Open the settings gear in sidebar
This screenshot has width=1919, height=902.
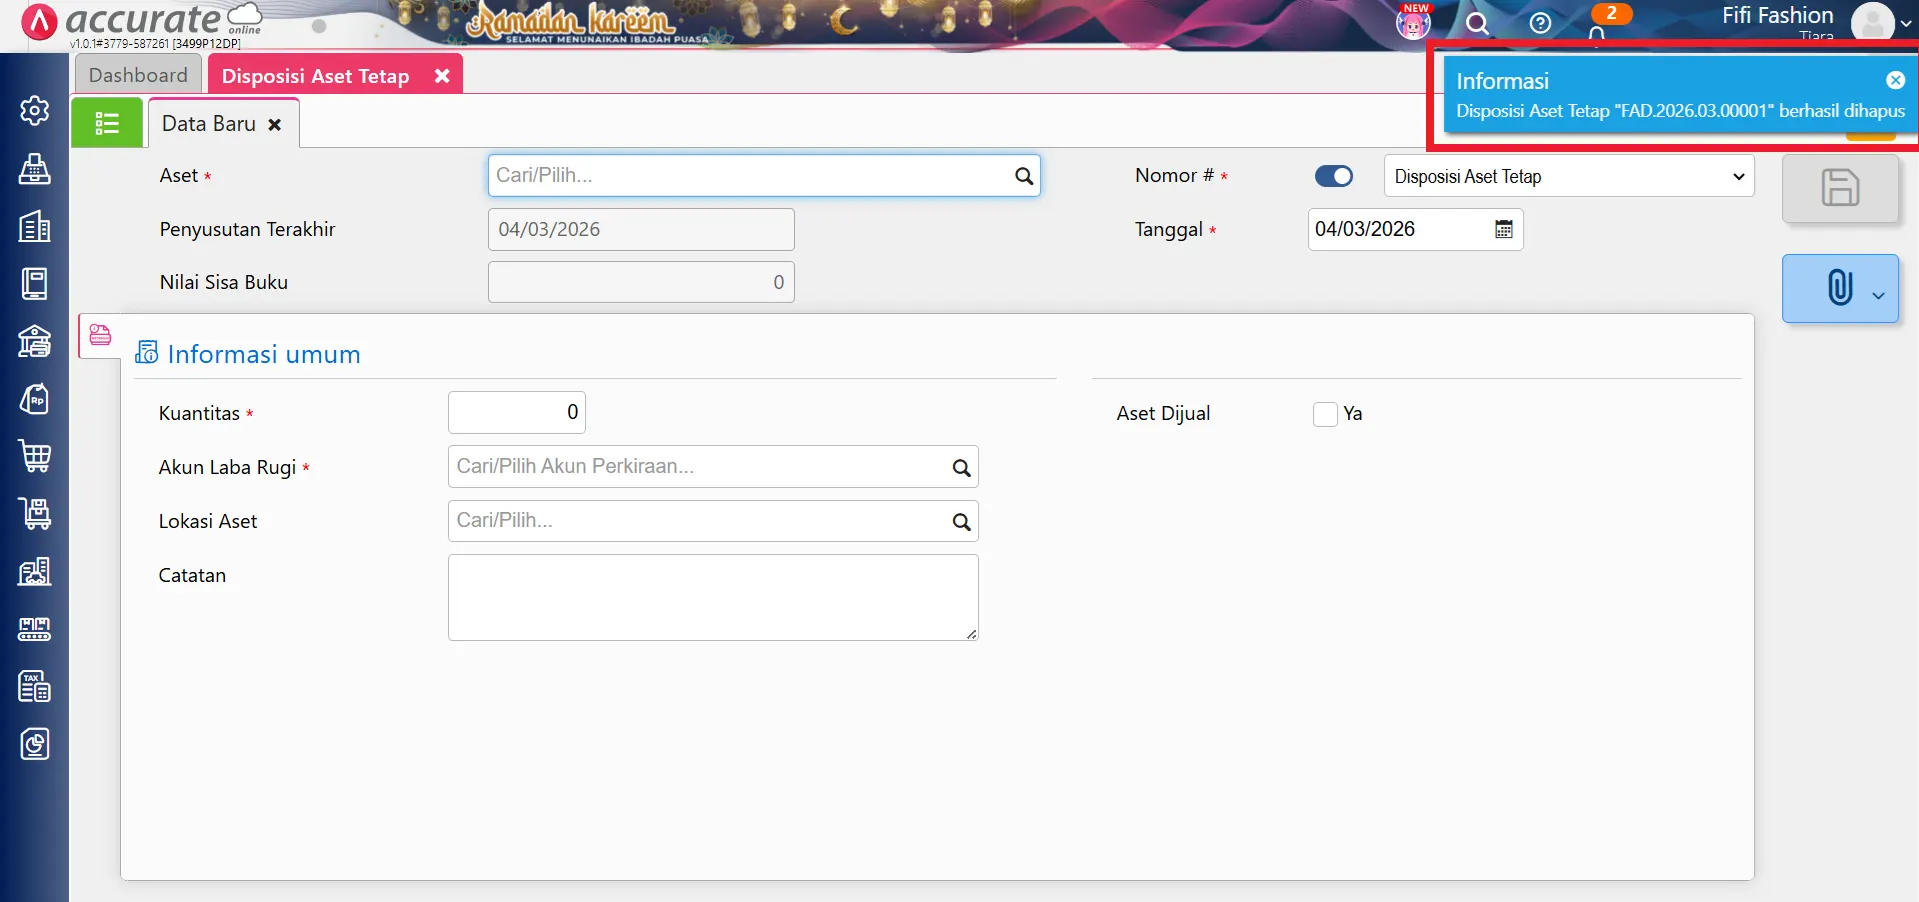[34, 110]
